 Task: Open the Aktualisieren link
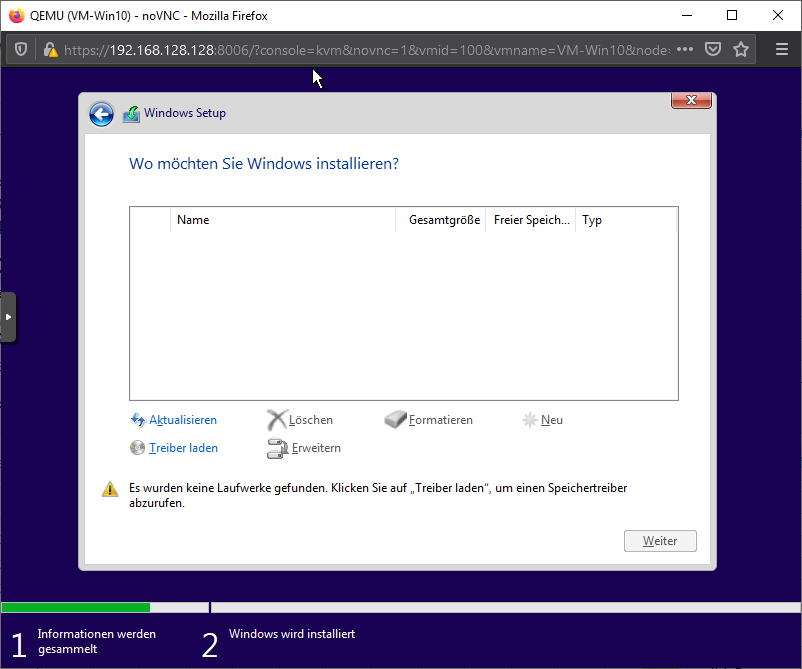[x=183, y=420]
